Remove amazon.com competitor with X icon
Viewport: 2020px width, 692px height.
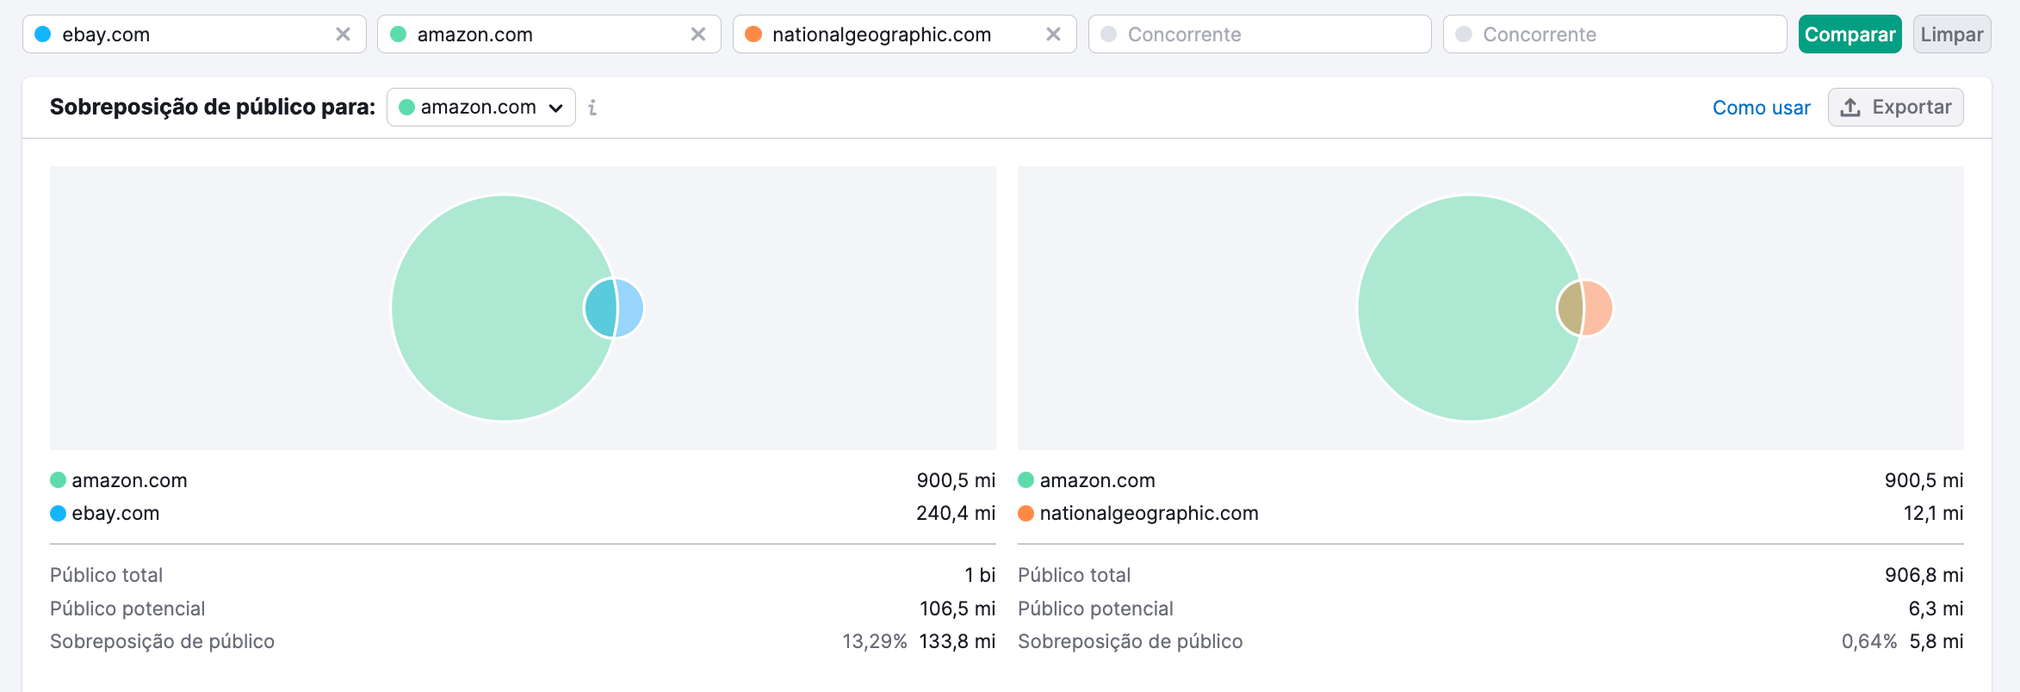click(698, 34)
